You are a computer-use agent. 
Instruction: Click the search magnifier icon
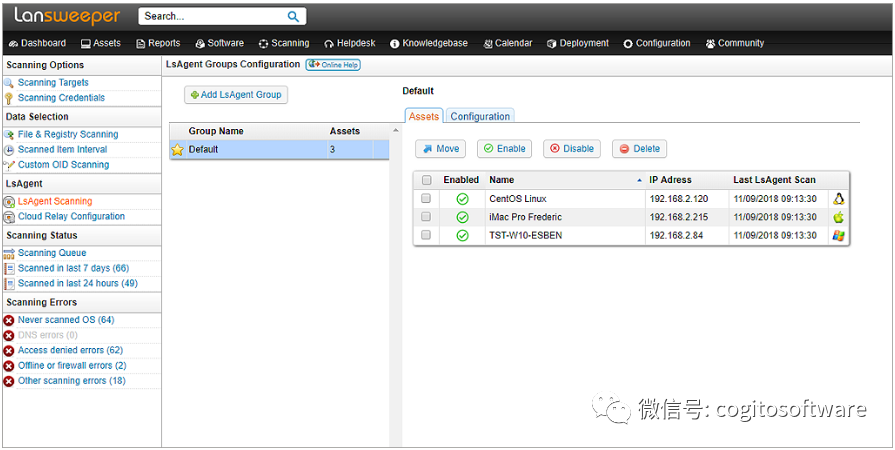pyautogui.click(x=293, y=17)
